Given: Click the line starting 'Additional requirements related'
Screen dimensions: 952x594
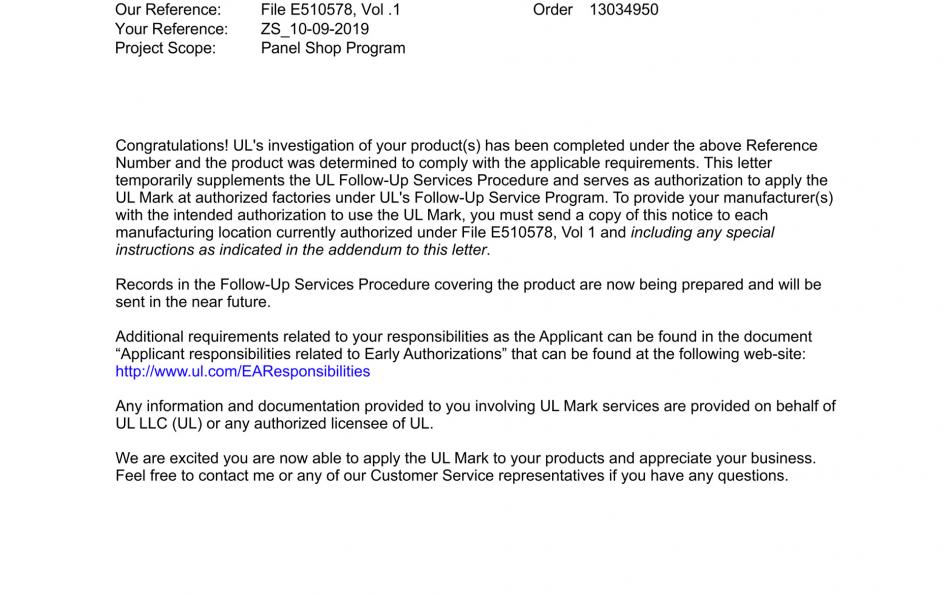Looking at the screenshot, I should click(463, 337).
